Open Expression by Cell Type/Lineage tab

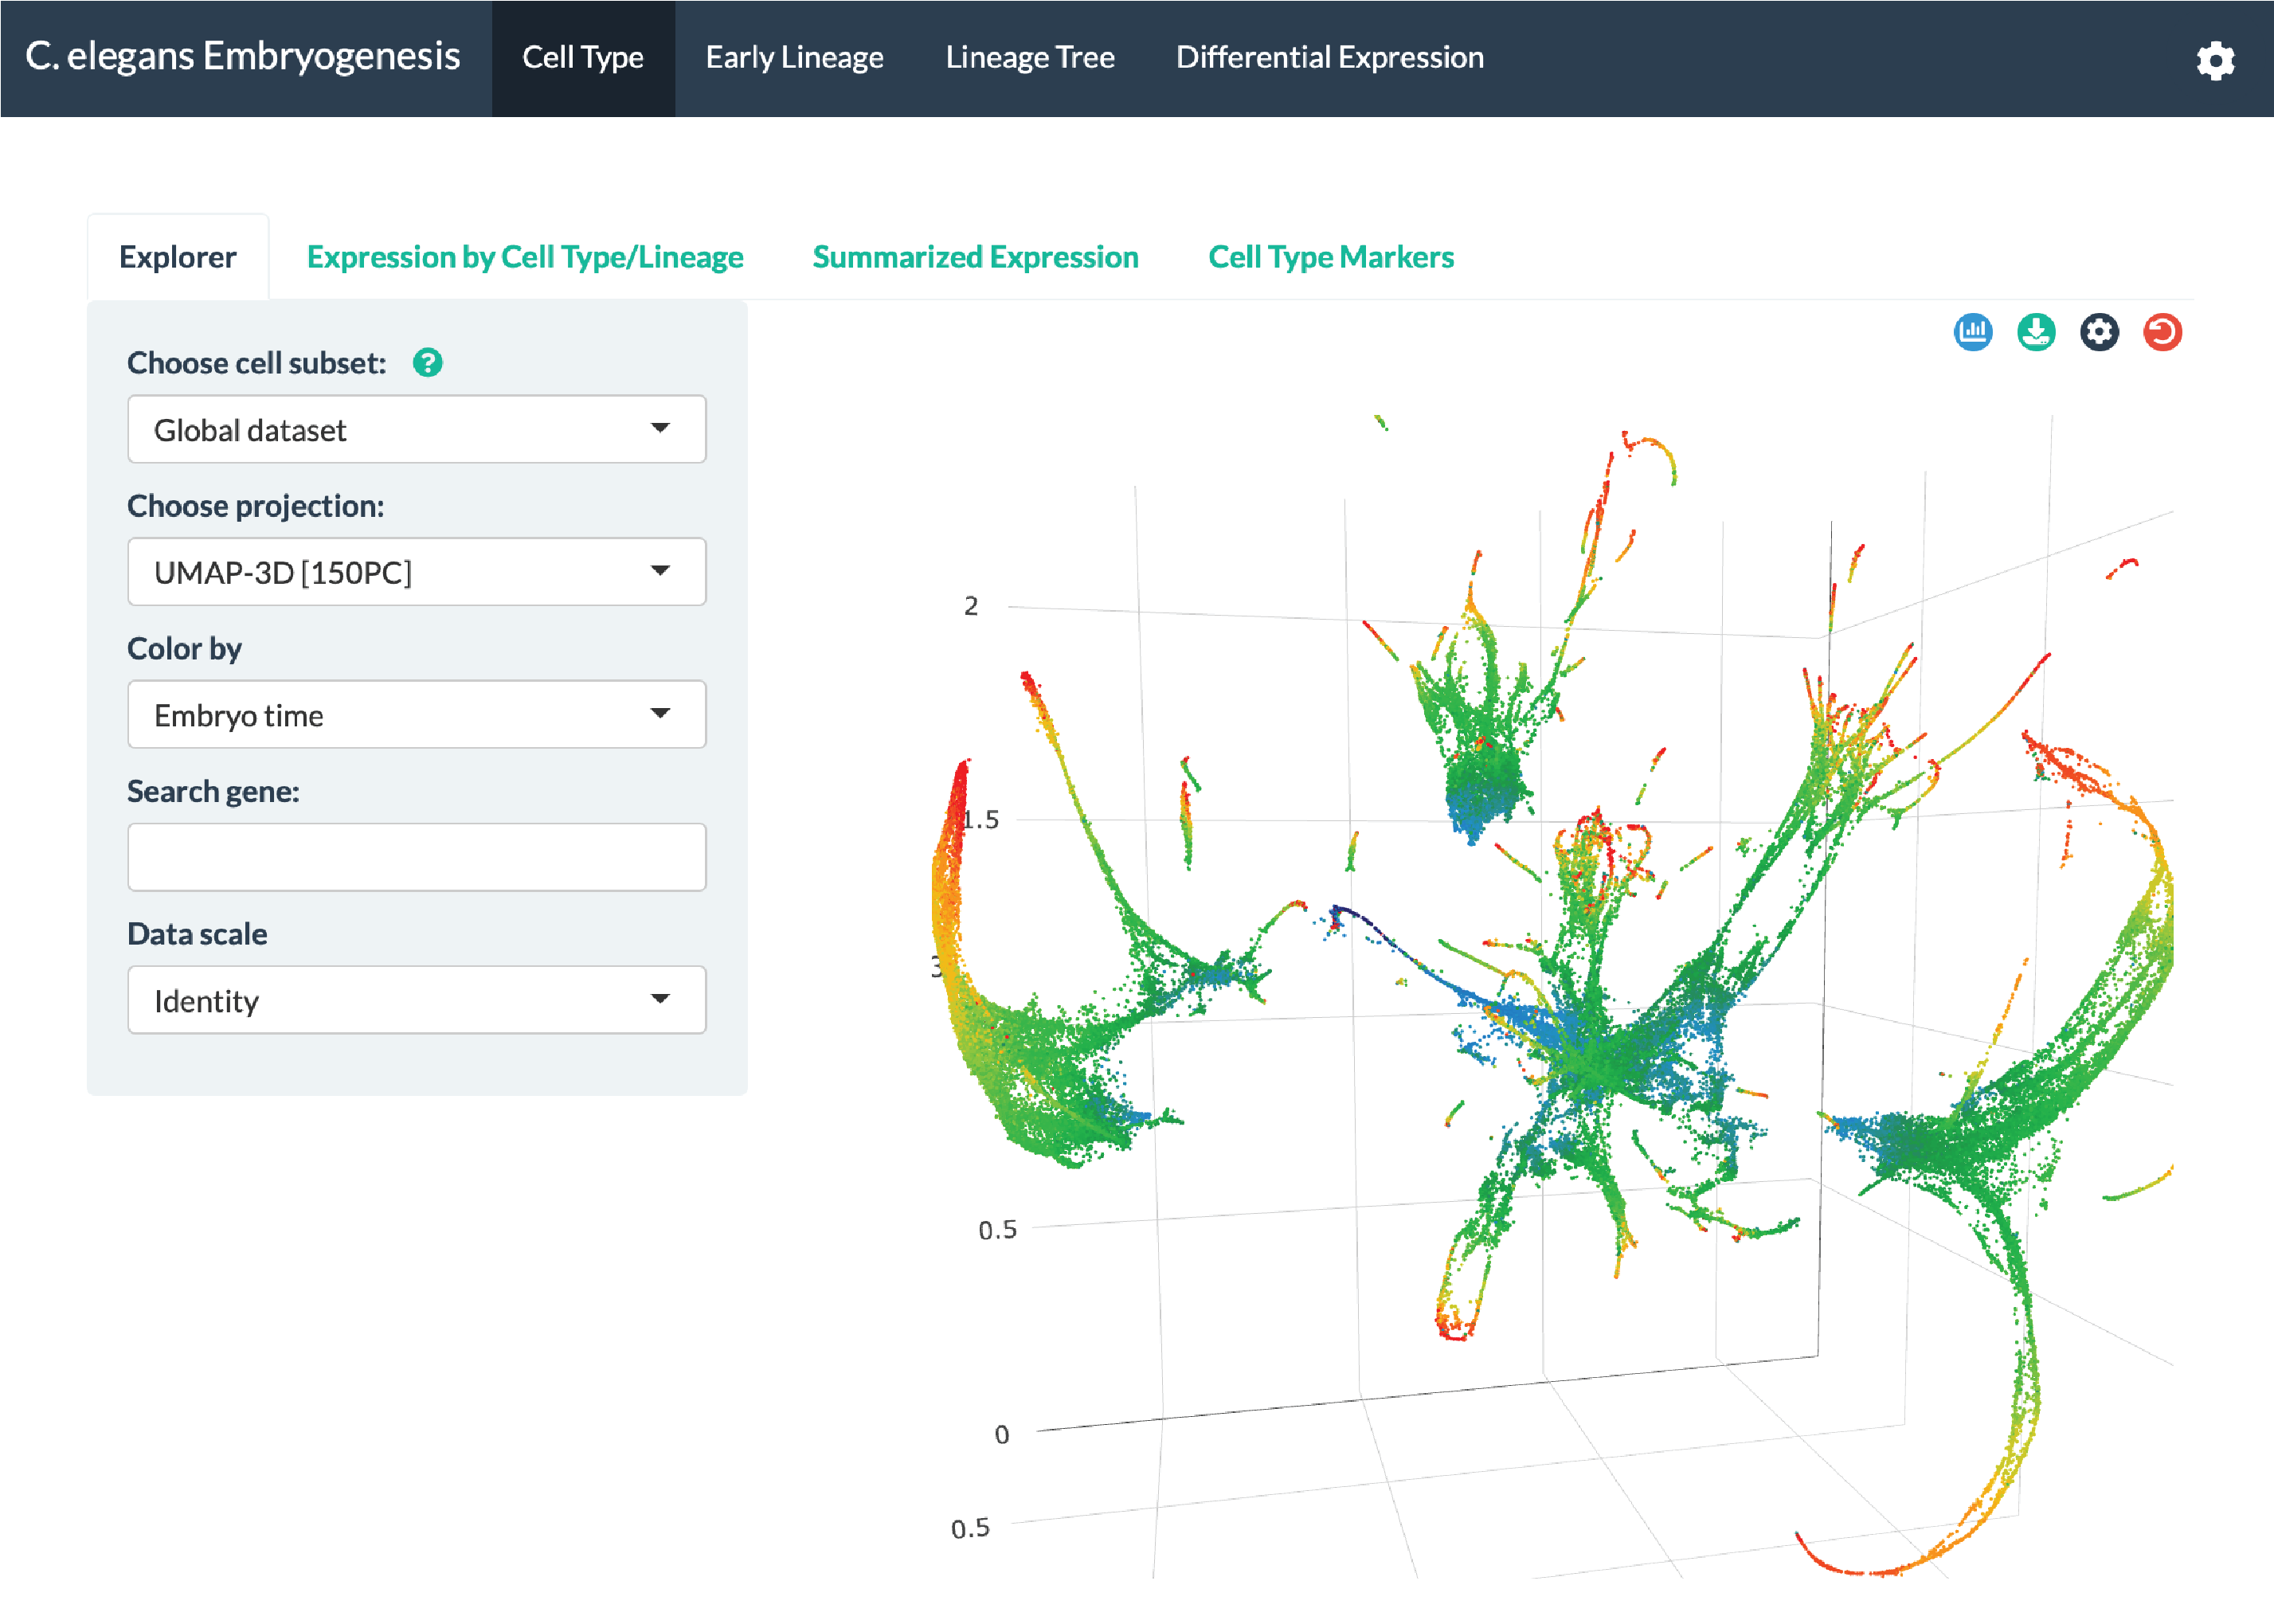pyautogui.click(x=525, y=257)
